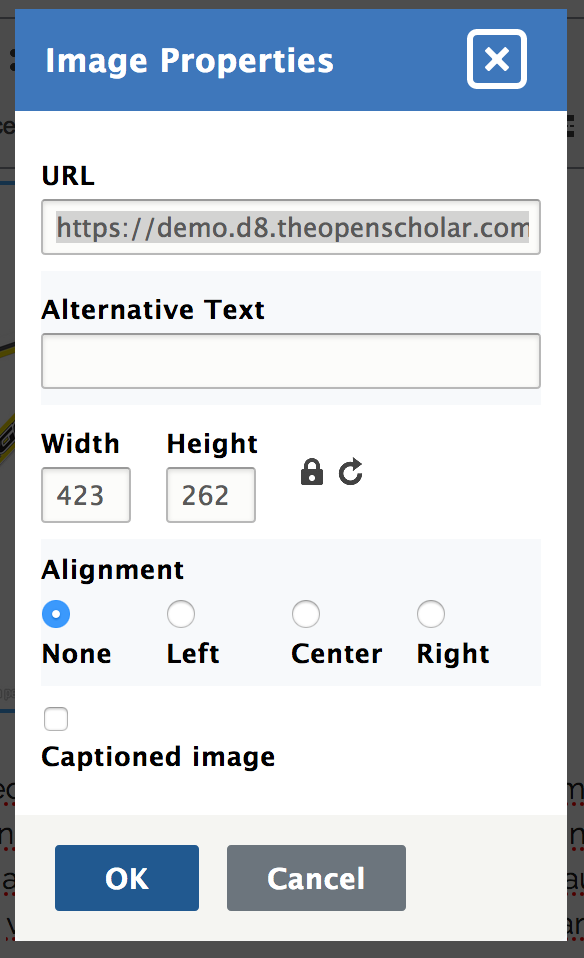This screenshot has height=958, width=584.
Task: Select the None alignment radio button
Action: coord(56,614)
